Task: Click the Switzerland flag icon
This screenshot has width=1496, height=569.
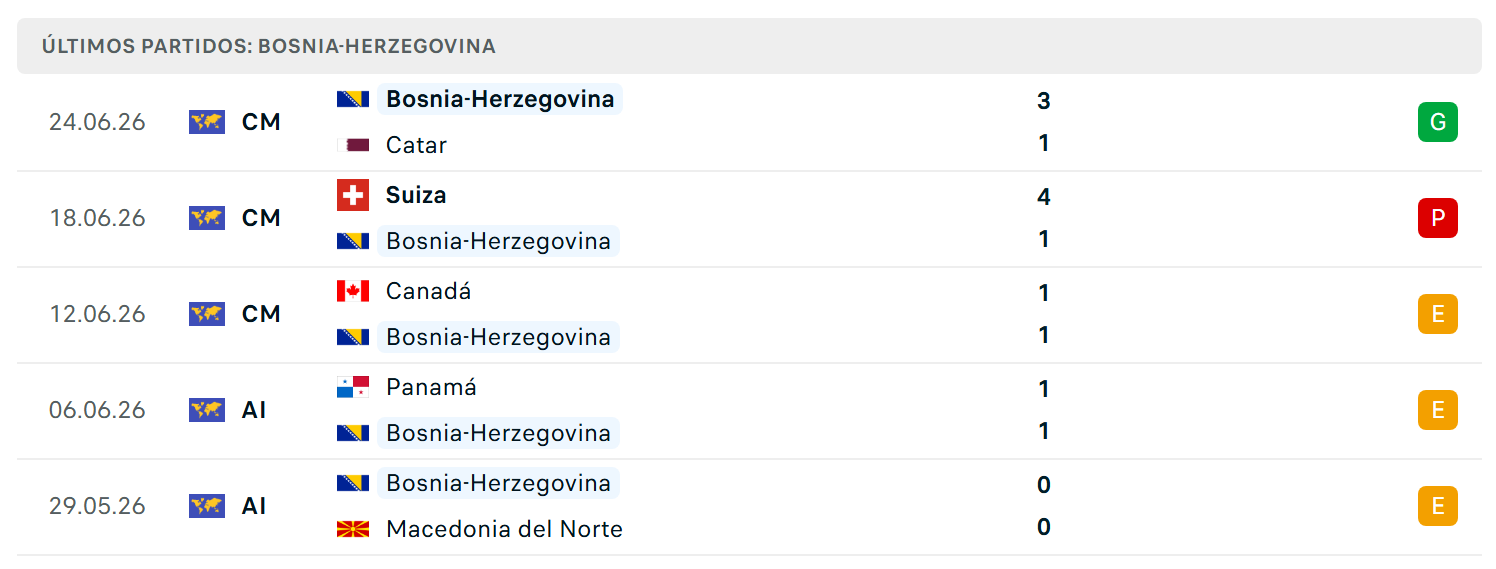Action: [353, 195]
